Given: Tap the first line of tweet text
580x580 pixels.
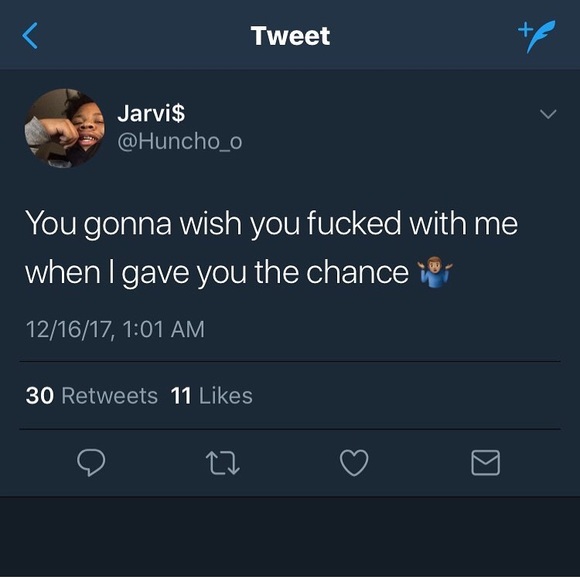Looking at the screenshot, I should click(272, 223).
